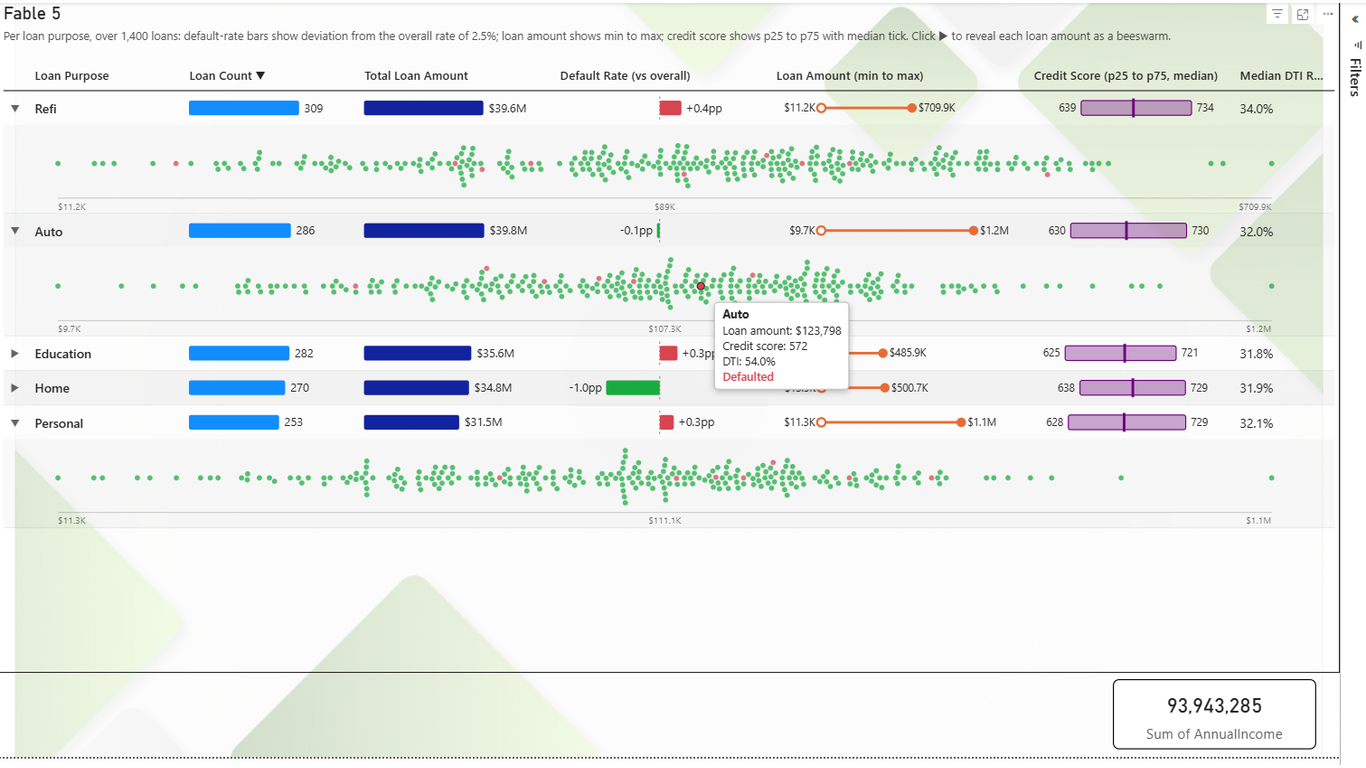Viewport: 1366px width, 768px height.
Task: Click the highlighted Auto beeswarm dot
Action: point(701,286)
